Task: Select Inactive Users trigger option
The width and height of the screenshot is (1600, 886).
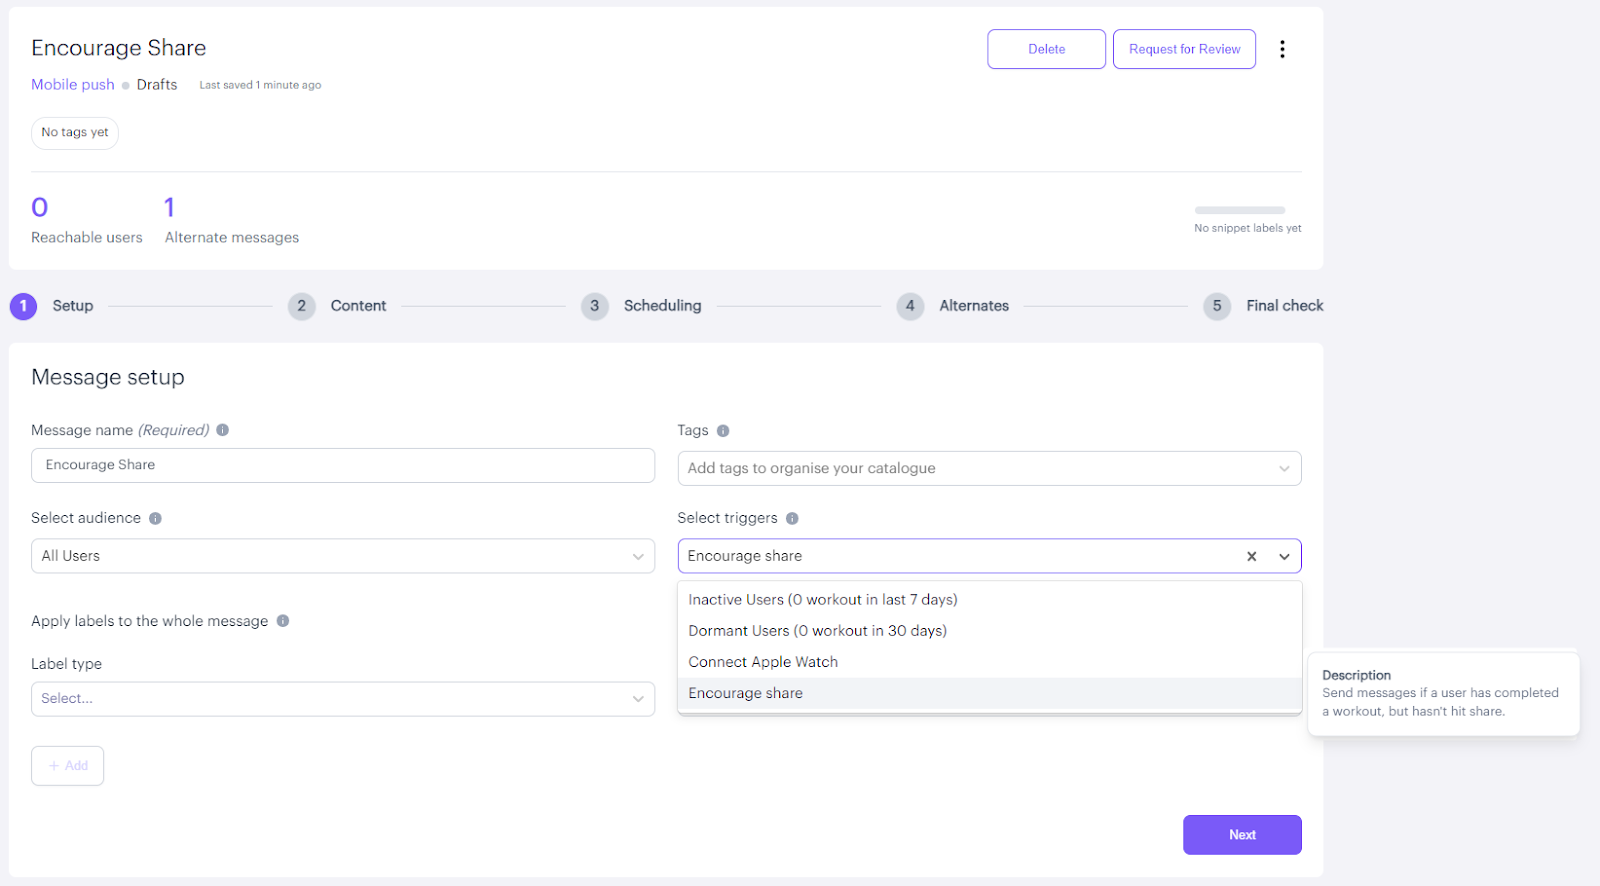Action: [x=822, y=600]
